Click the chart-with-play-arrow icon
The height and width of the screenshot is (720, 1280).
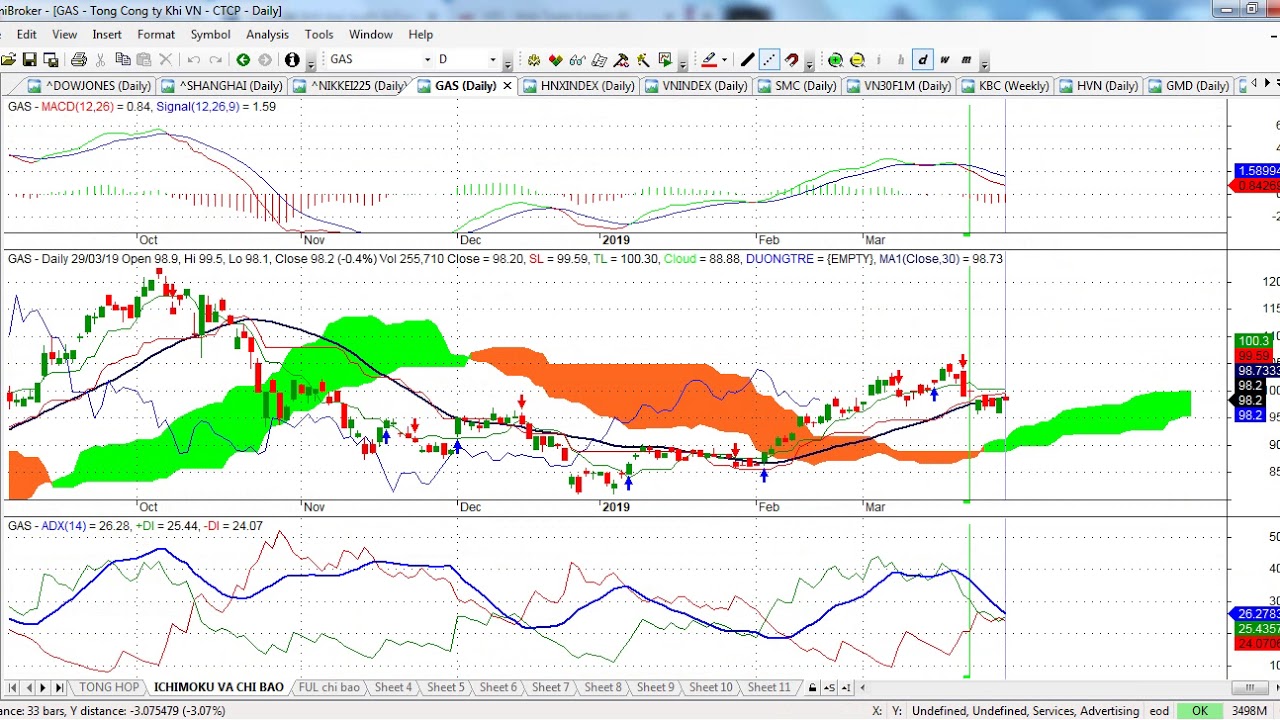665,60
